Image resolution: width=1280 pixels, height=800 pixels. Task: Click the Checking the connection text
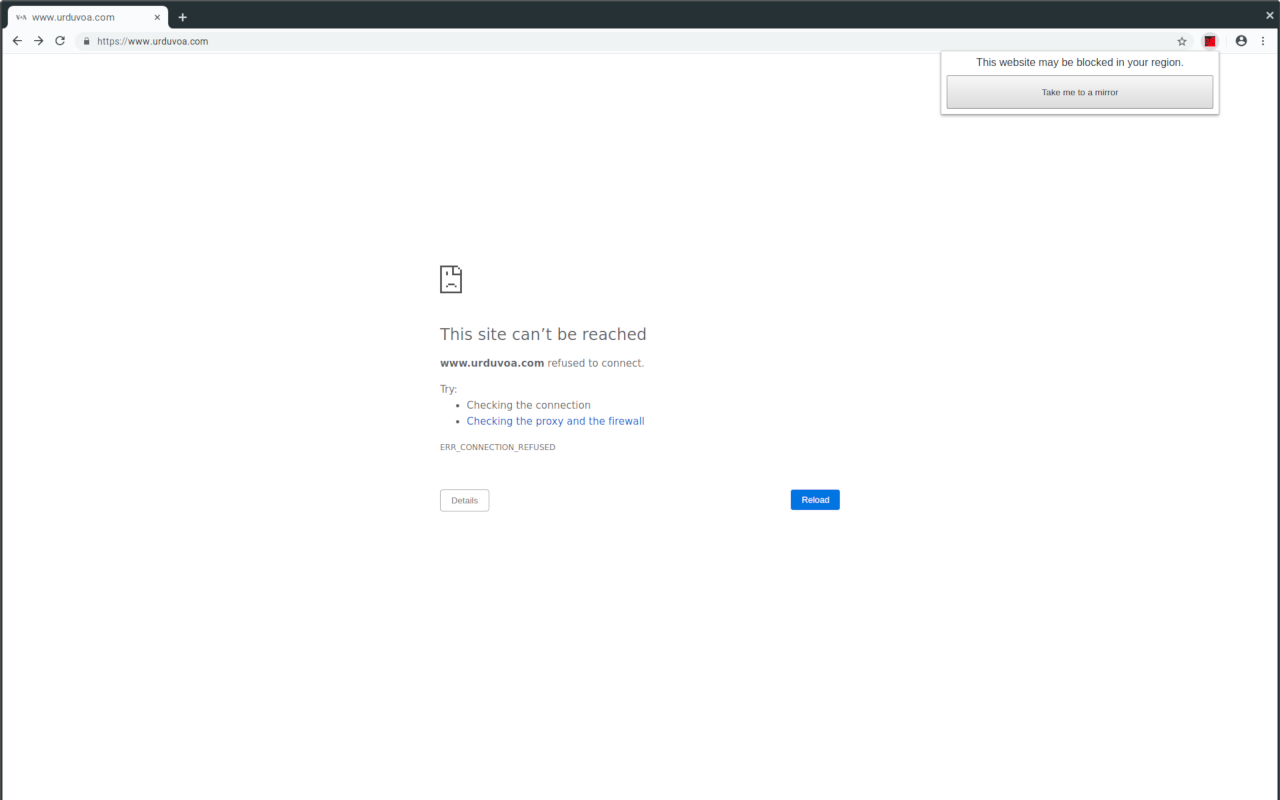(529, 405)
